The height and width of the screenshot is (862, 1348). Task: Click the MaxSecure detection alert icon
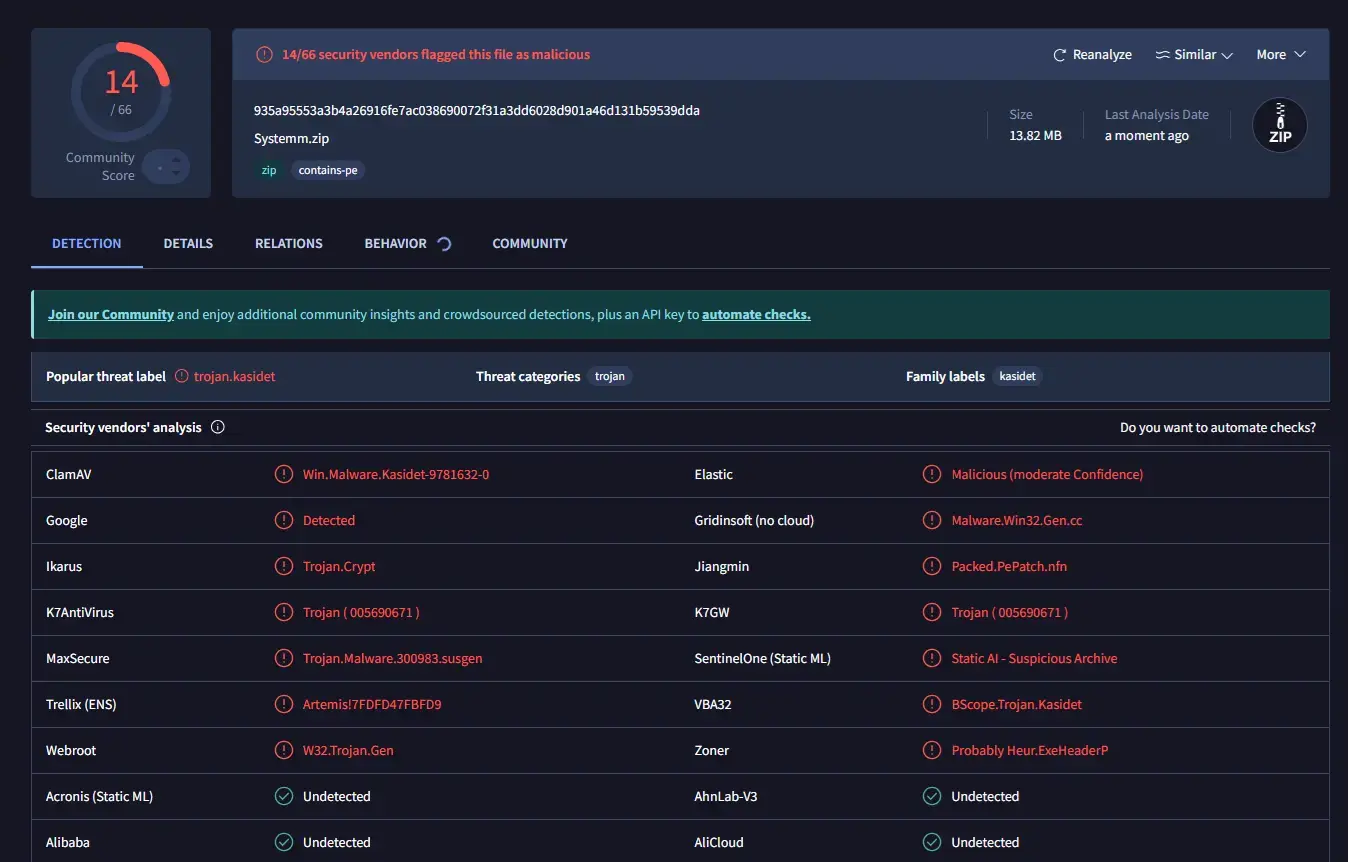tap(284, 658)
